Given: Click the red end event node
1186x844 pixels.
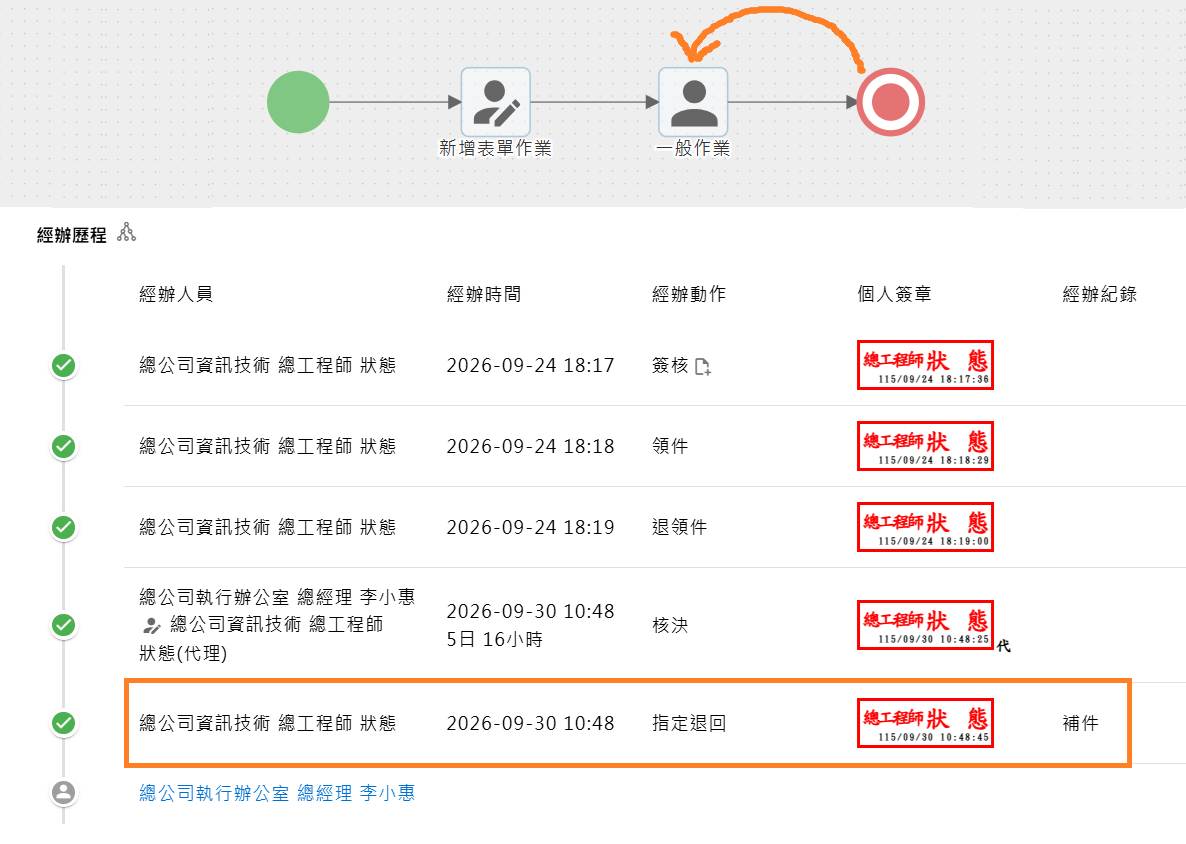Looking at the screenshot, I should [890, 102].
